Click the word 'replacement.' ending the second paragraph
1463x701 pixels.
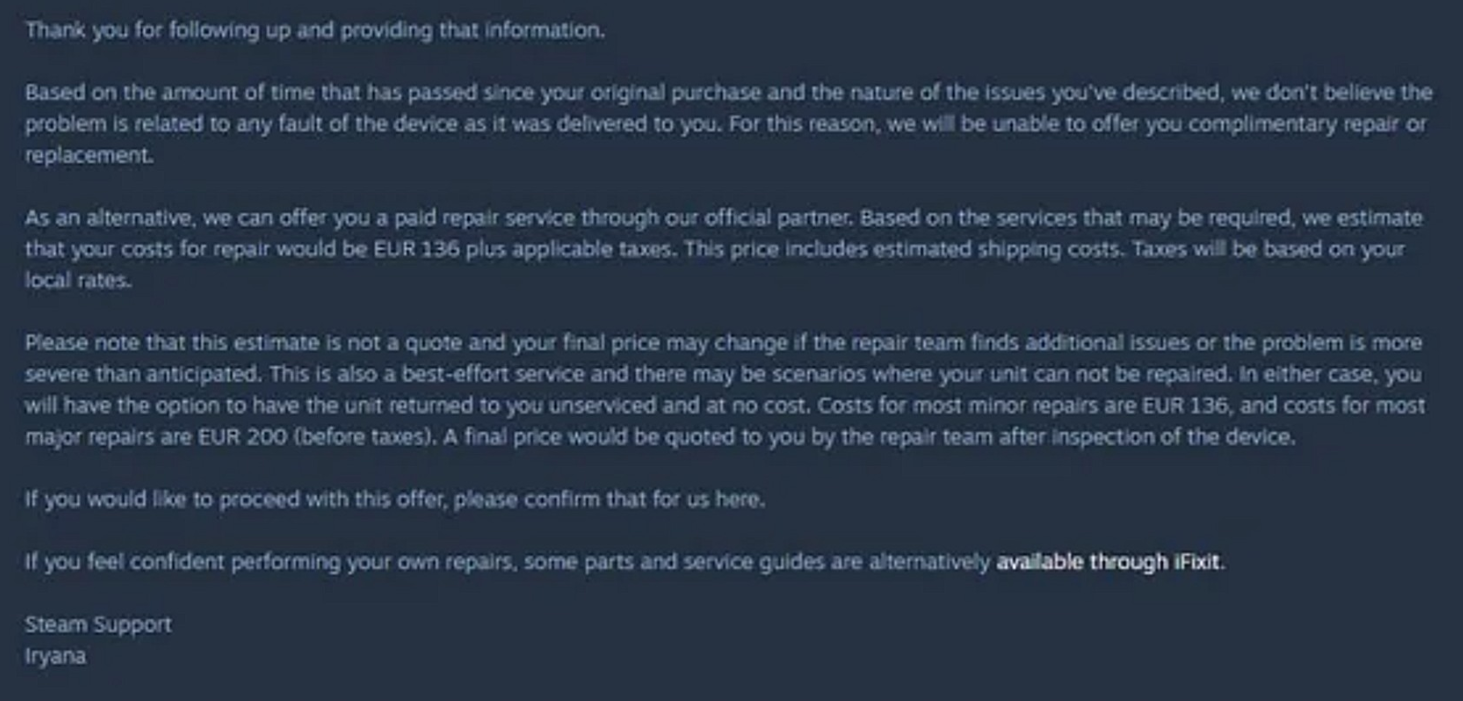pos(89,156)
